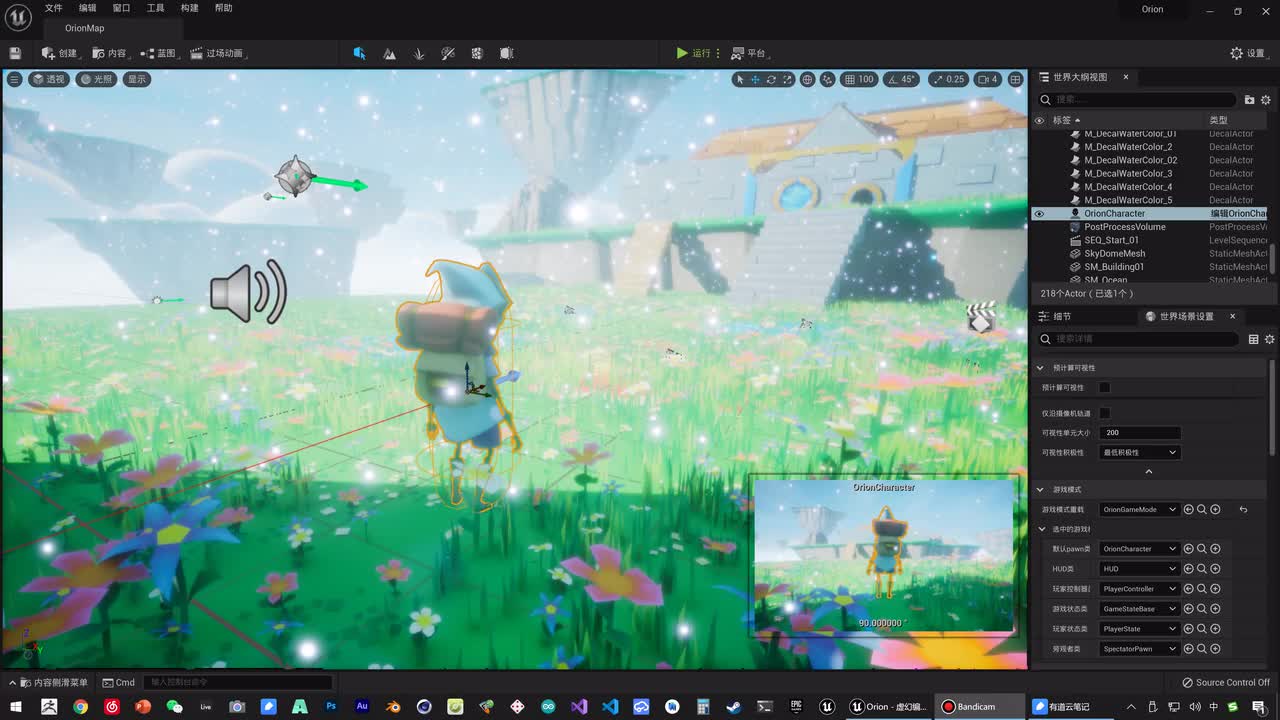Click the green Play (运行) button

[693, 53]
